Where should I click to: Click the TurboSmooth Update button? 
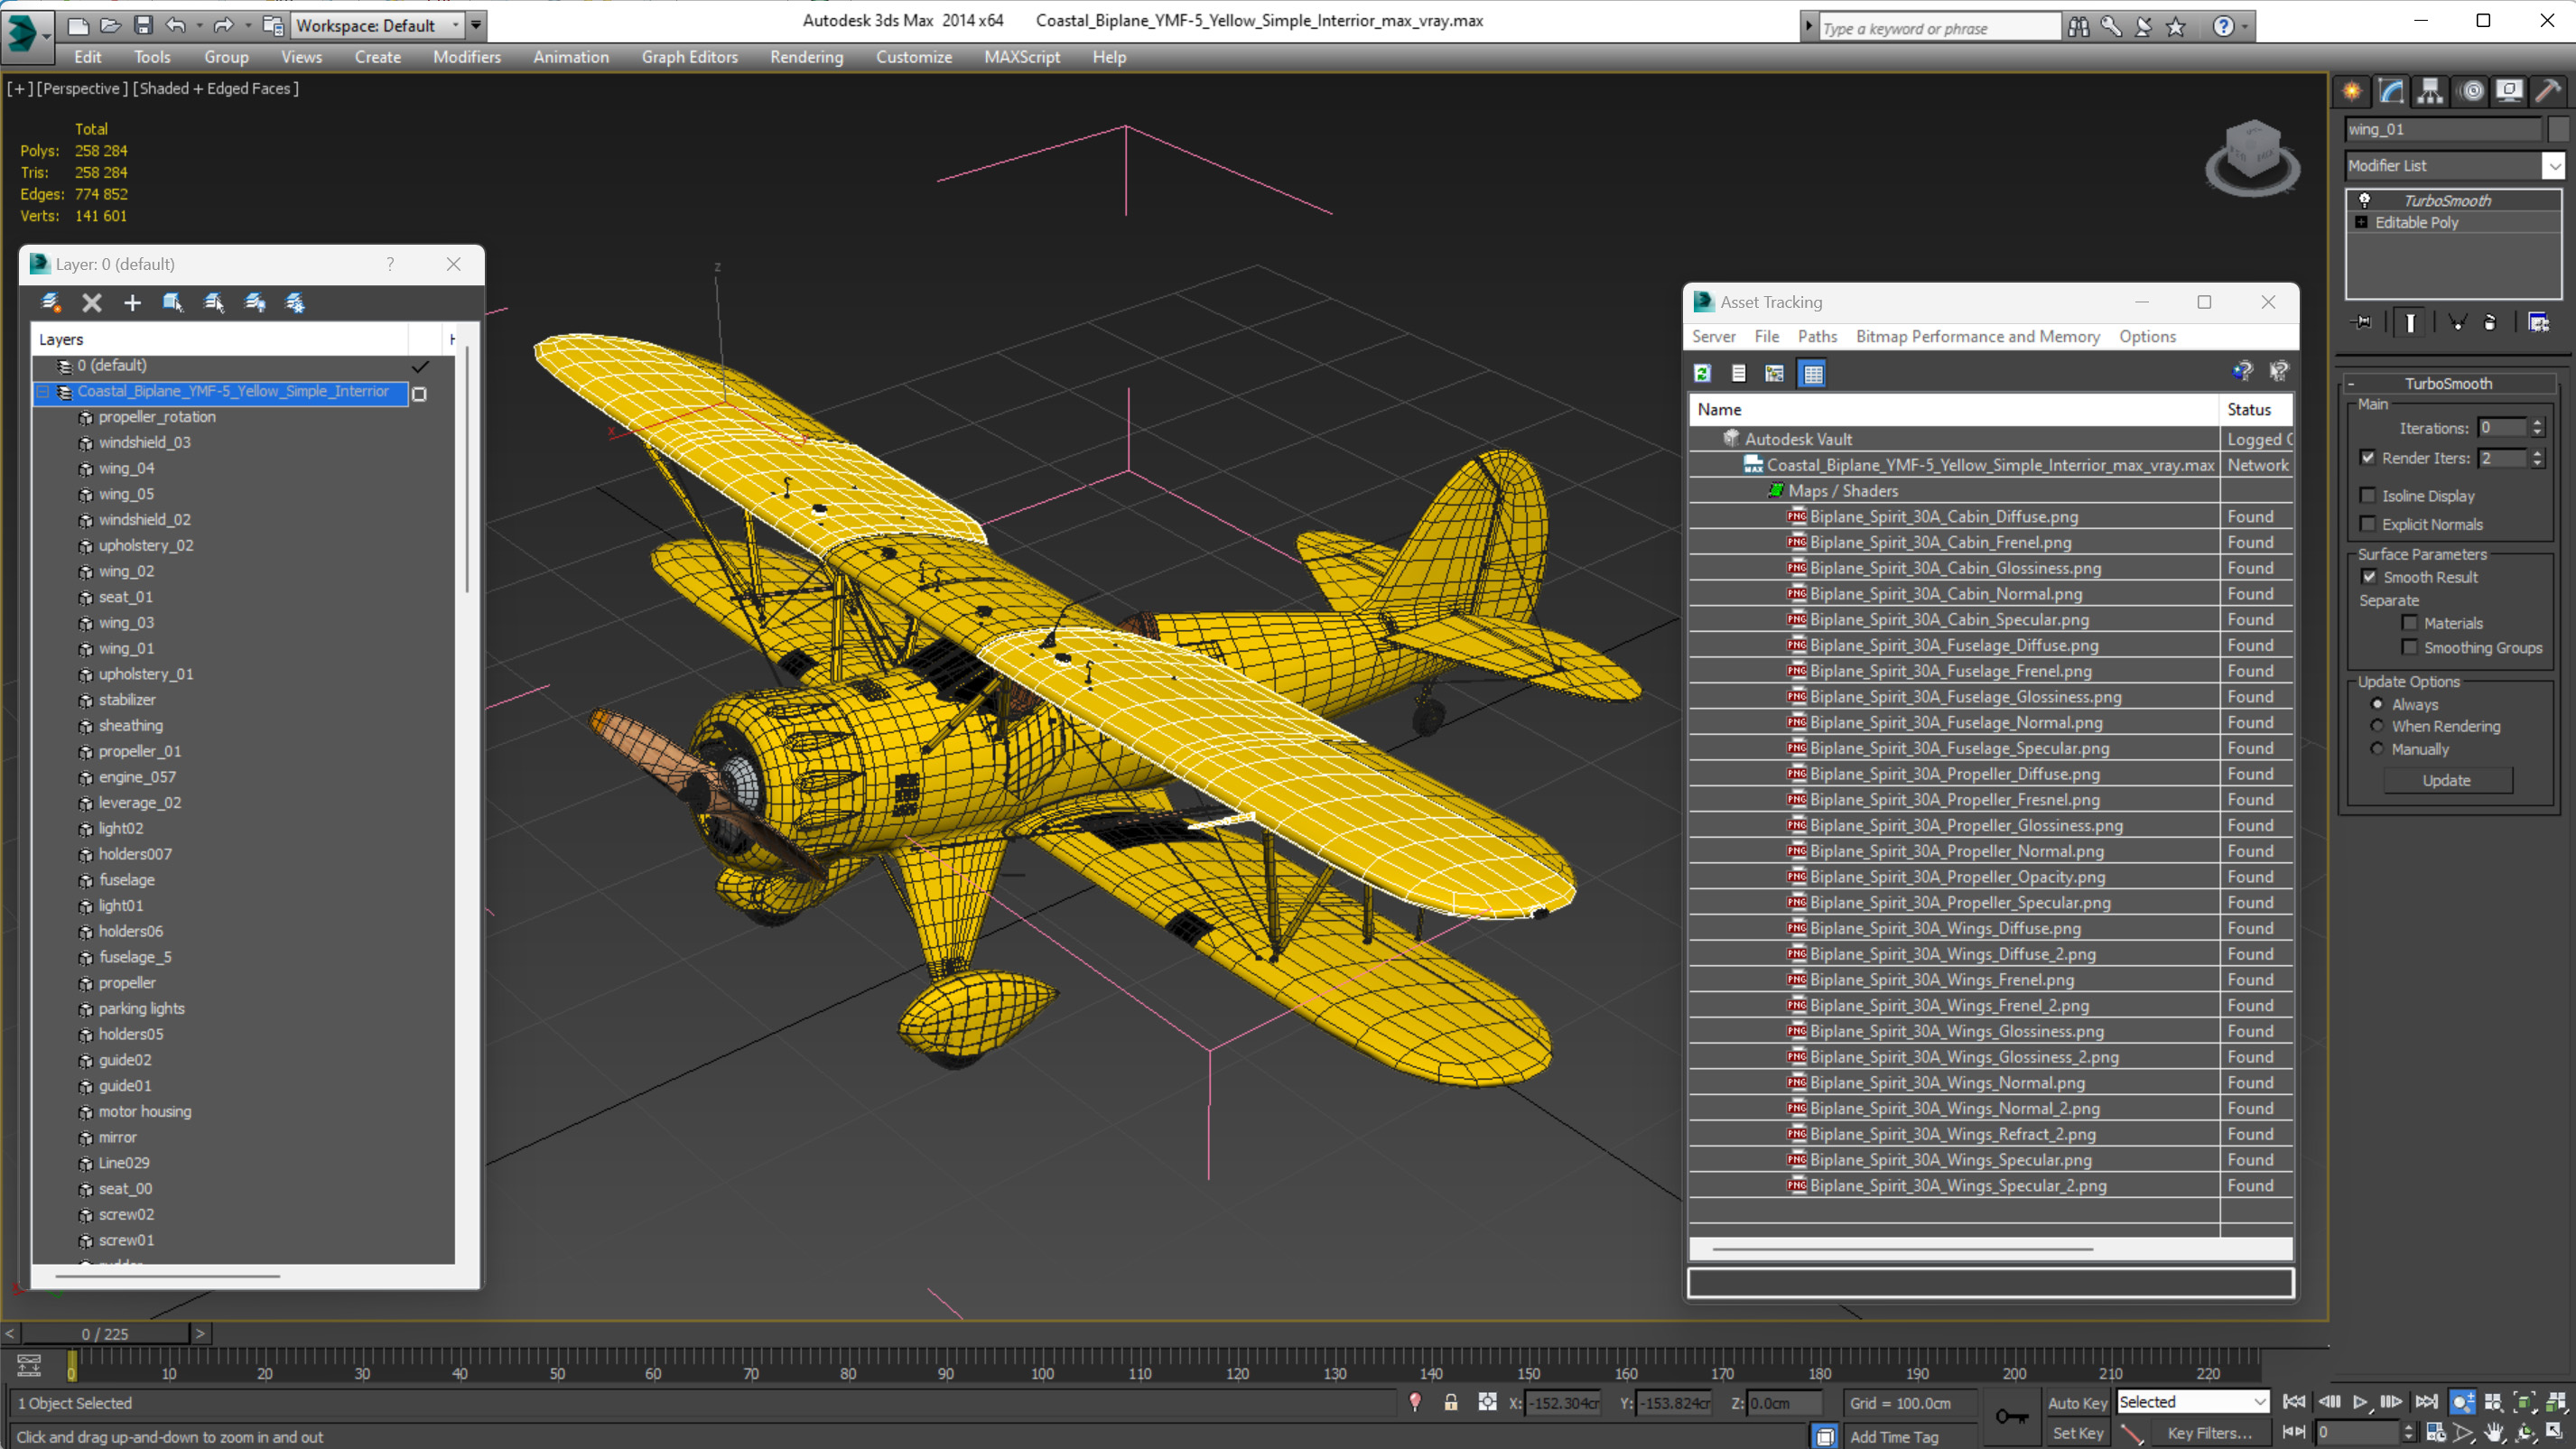(2446, 781)
